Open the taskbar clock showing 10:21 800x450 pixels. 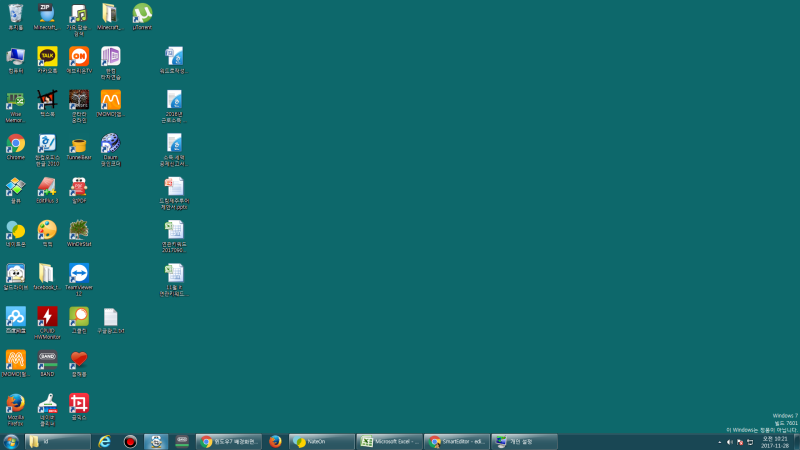tap(775, 442)
